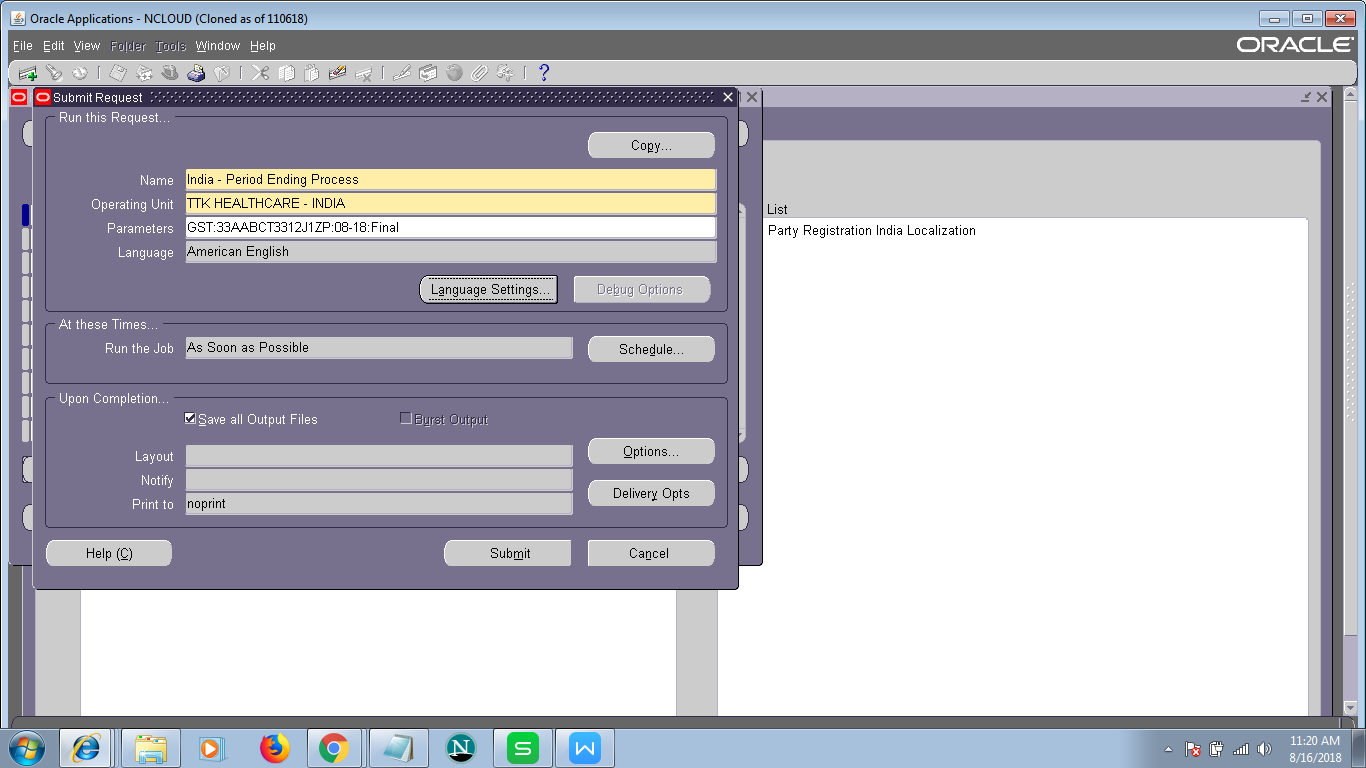This screenshot has width=1366, height=768.
Task: Select Party Registration India Localization in List
Action: [x=871, y=231]
